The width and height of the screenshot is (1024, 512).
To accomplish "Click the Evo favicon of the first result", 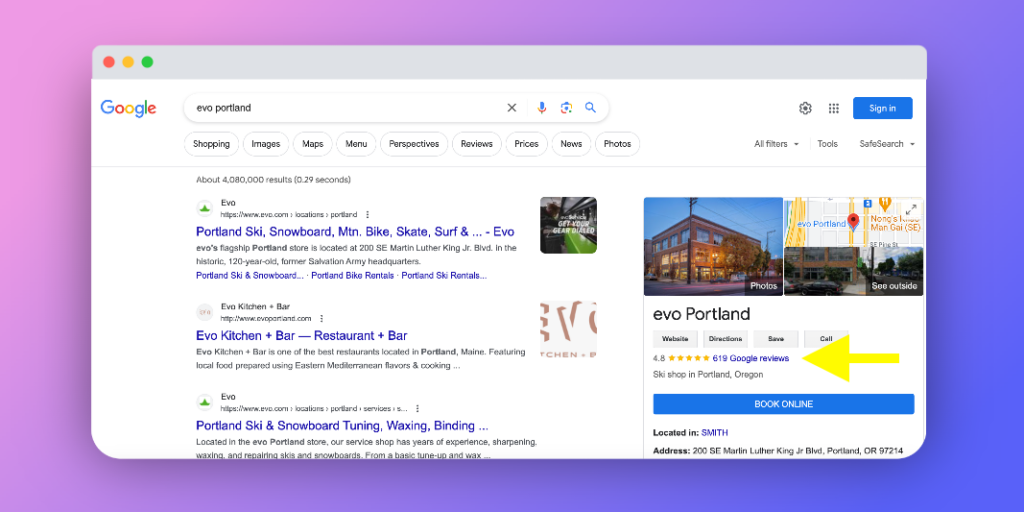I will pyautogui.click(x=205, y=208).
